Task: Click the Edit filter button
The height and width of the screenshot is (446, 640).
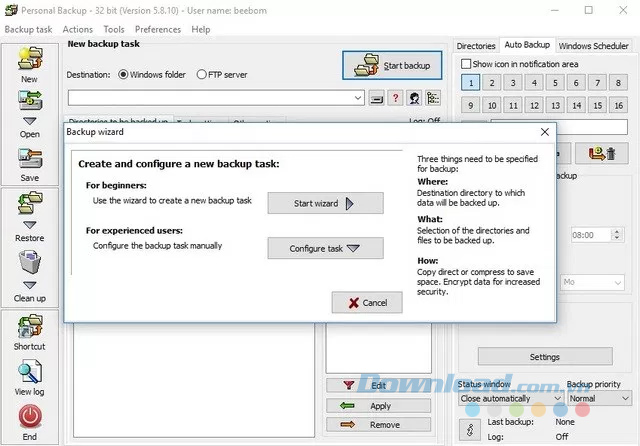Action: 378,386
